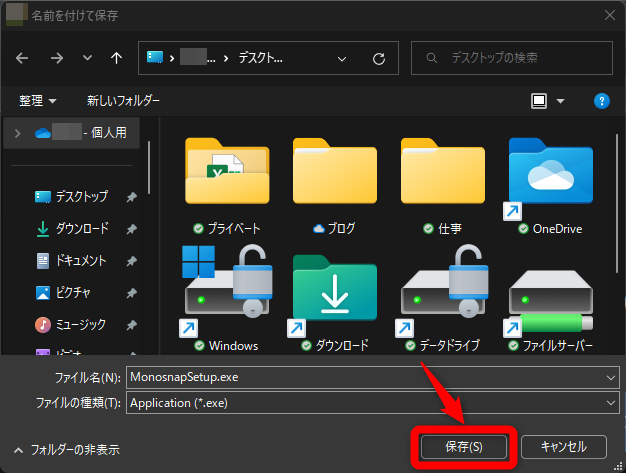626x473 pixels.
Task: Click pin icon next to ピクチャ
Action: click(x=131, y=293)
